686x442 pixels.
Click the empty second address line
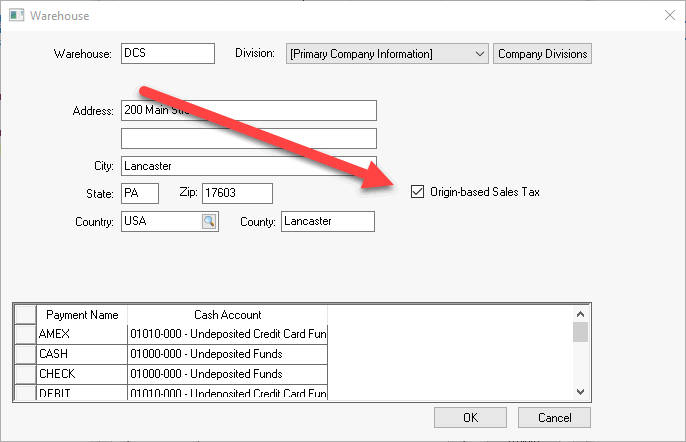tap(247, 138)
